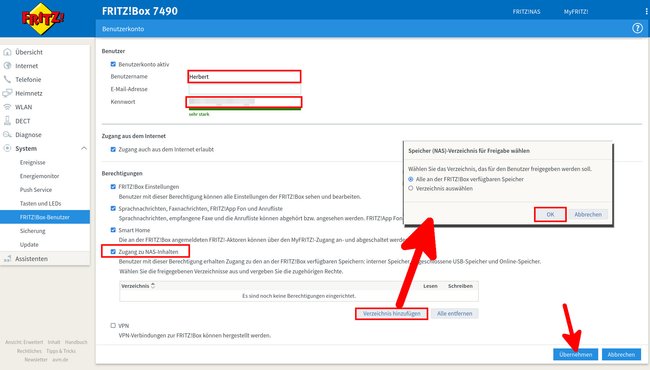Click the FRITZ!Box 7490 title

pos(140,11)
